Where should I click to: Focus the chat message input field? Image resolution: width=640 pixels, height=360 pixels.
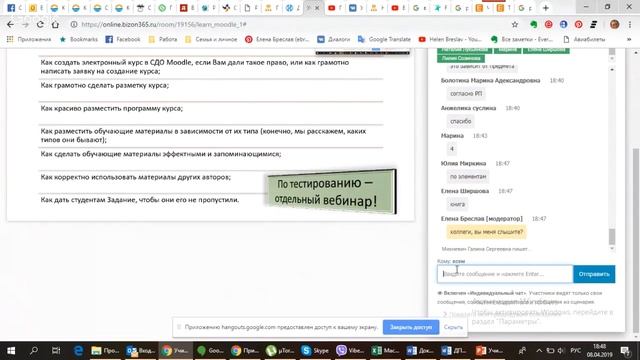tap(505, 274)
